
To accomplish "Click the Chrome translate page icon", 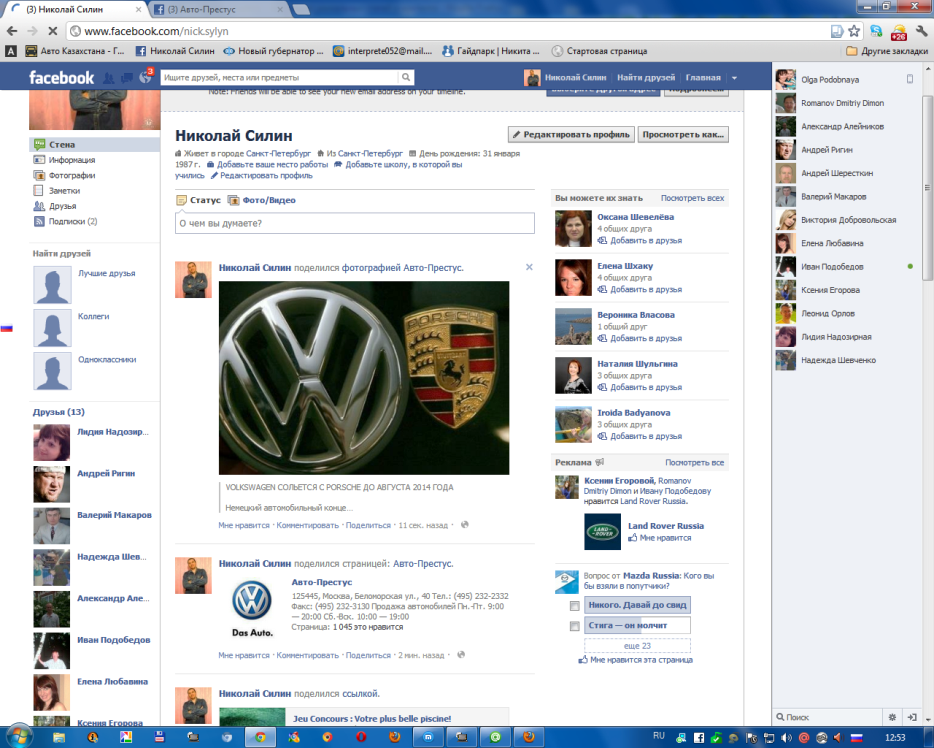I will (x=837, y=31).
